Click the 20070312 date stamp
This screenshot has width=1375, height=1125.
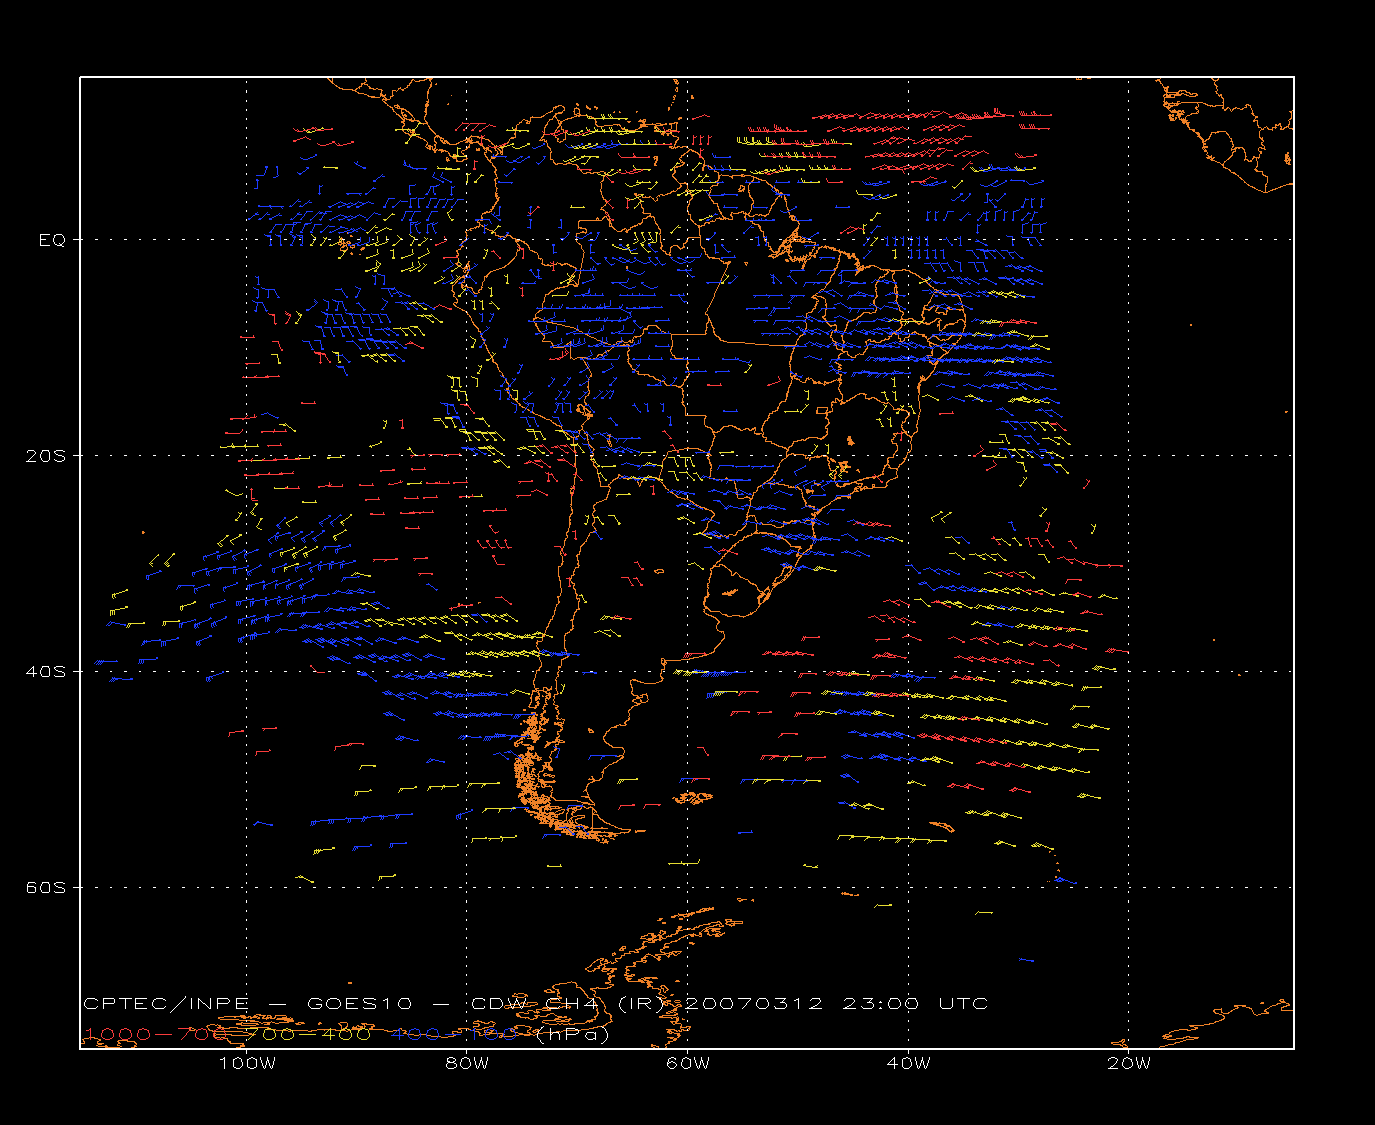tap(753, 1003)
